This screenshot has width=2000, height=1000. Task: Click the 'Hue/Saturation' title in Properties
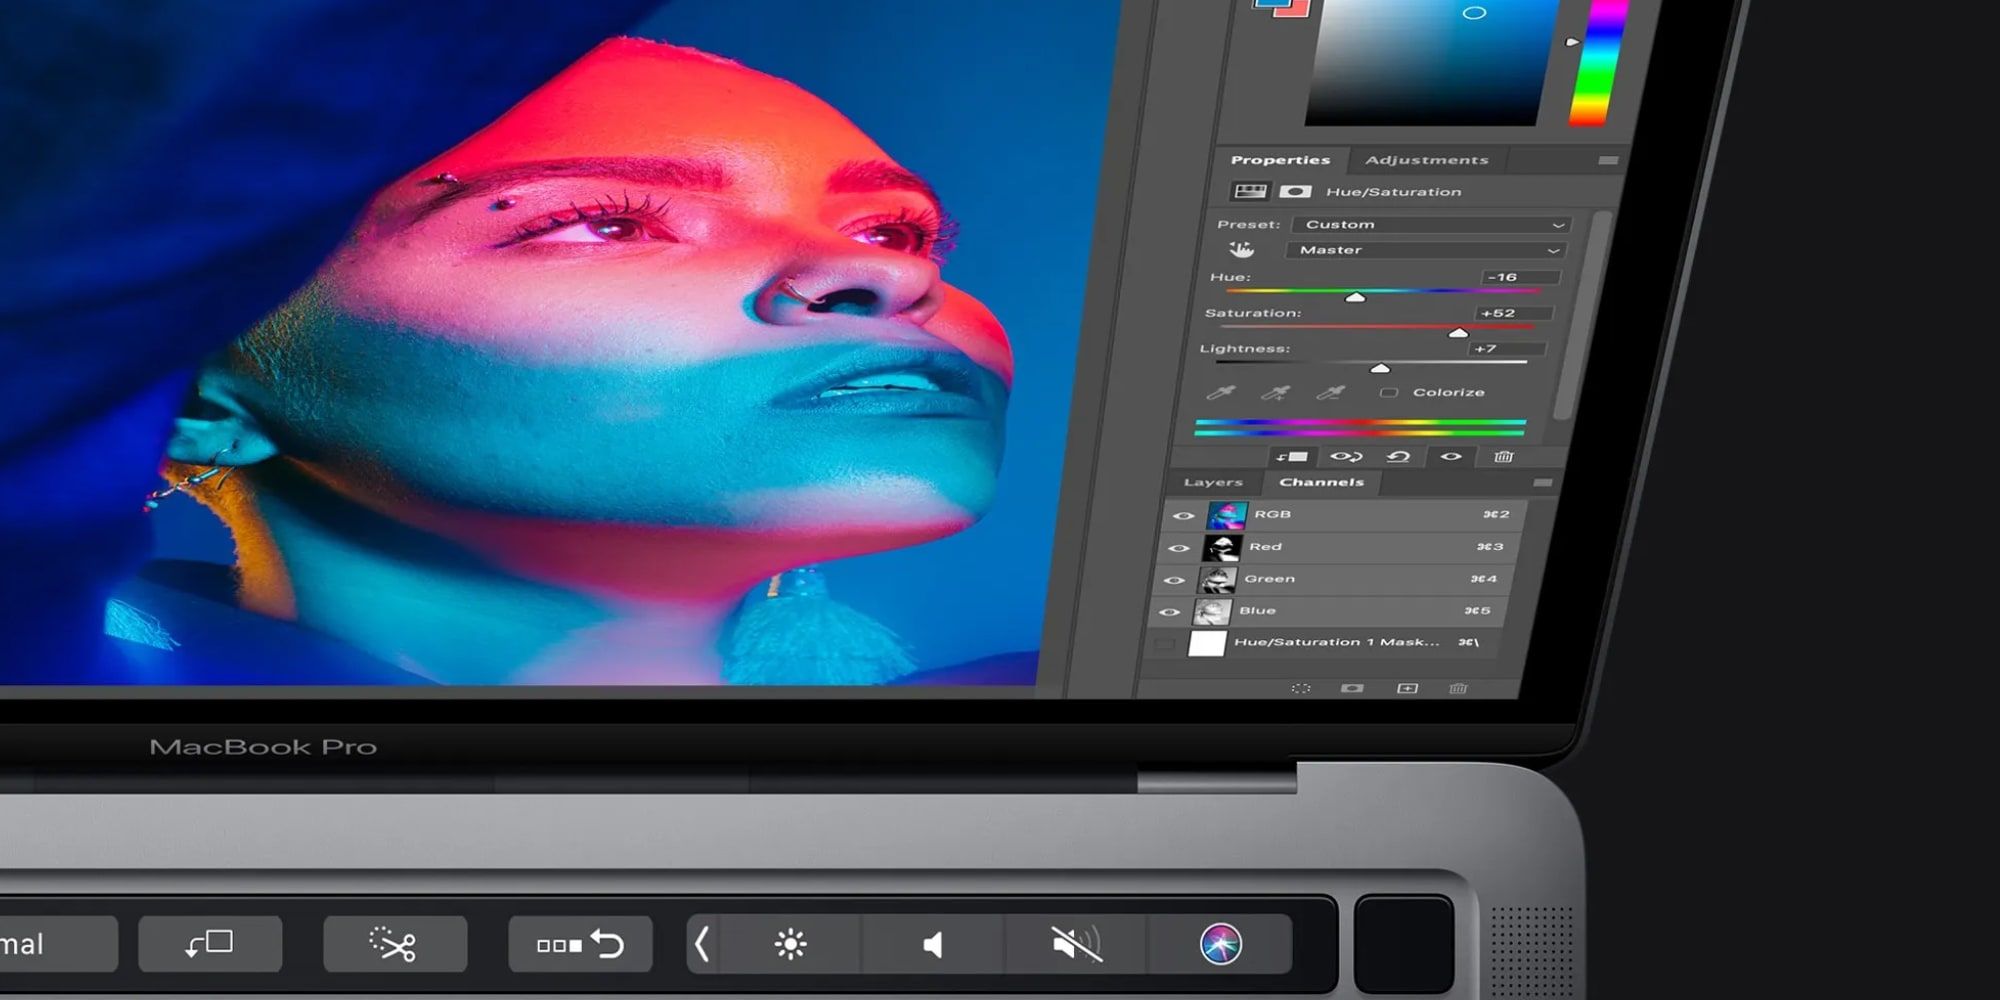[1393, 192]
